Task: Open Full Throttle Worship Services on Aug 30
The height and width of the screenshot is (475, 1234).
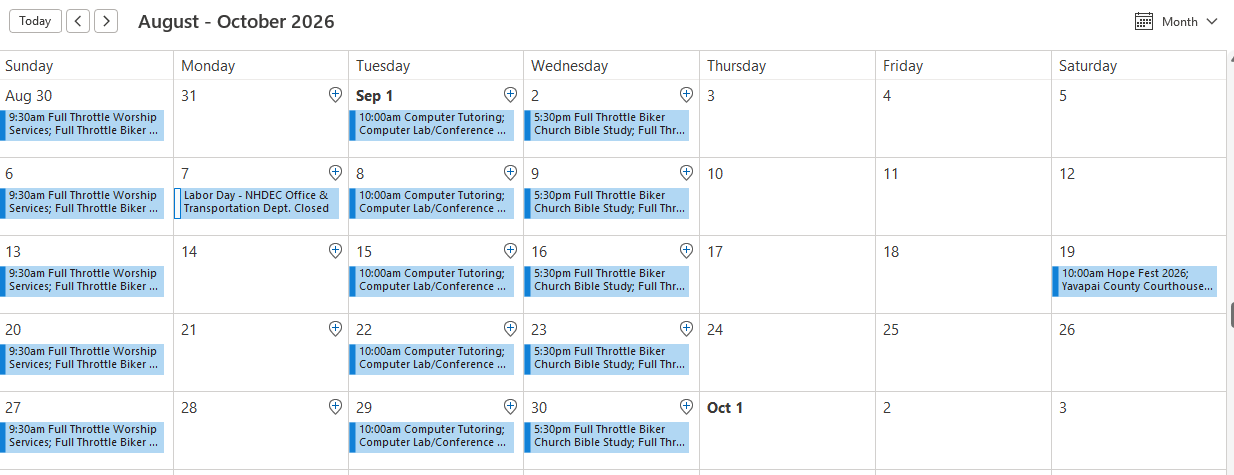Action: (82, 125)
